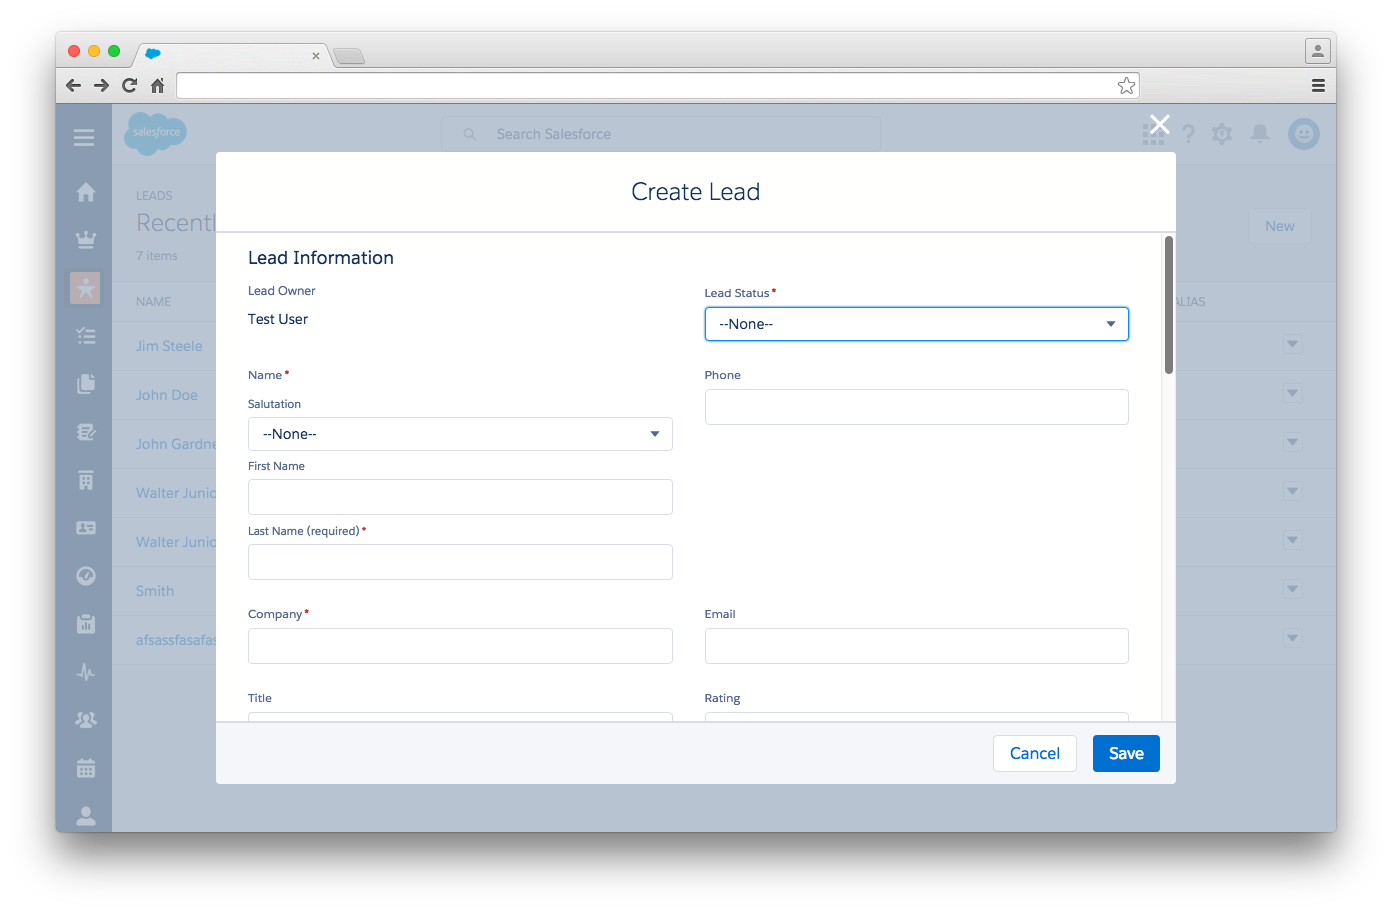The height and width of the screenshot is (912, 1392).
Task: Click the dialog's vertical scrollbar thumb
Action: [1169, 305]
